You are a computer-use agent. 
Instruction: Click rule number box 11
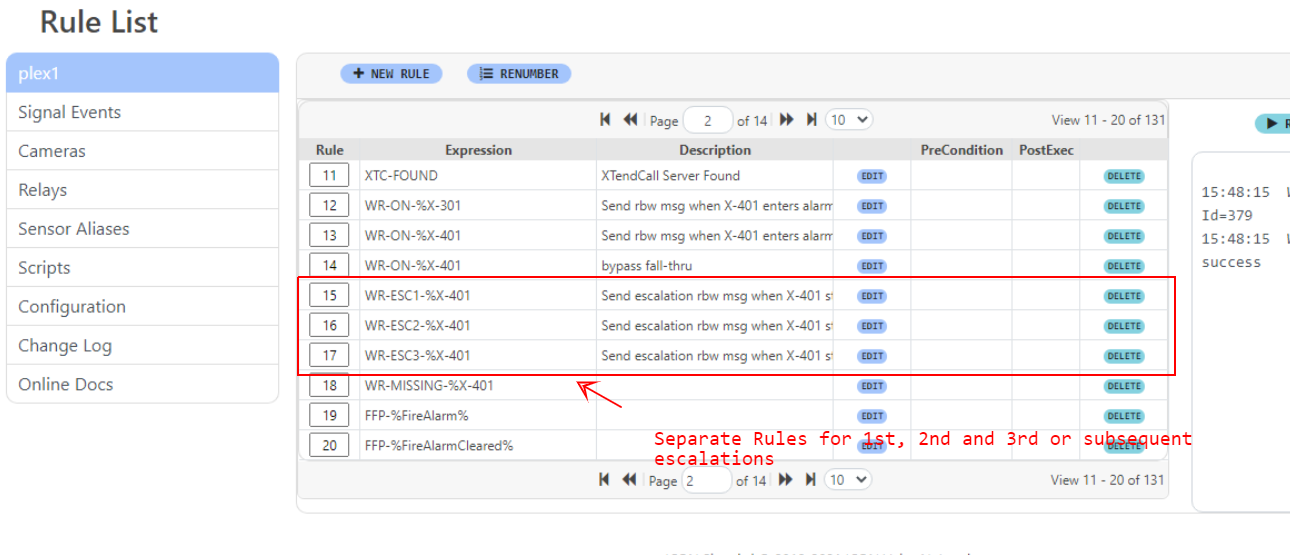(x=329, y=175)
